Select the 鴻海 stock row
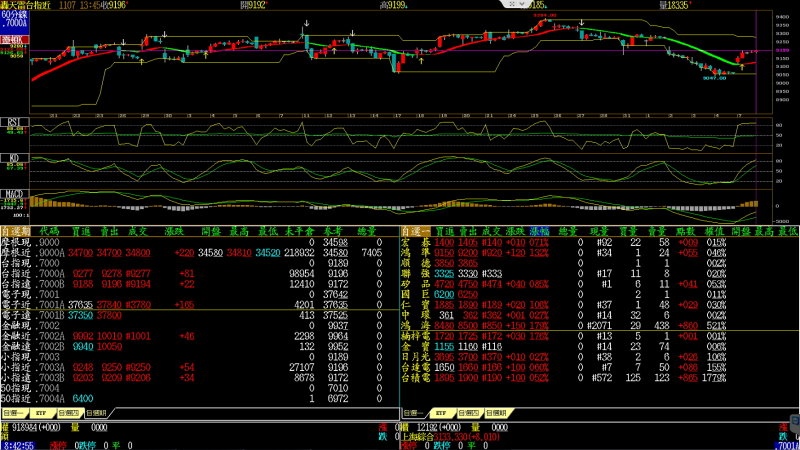The image size is (800, 450). point(415,325)
